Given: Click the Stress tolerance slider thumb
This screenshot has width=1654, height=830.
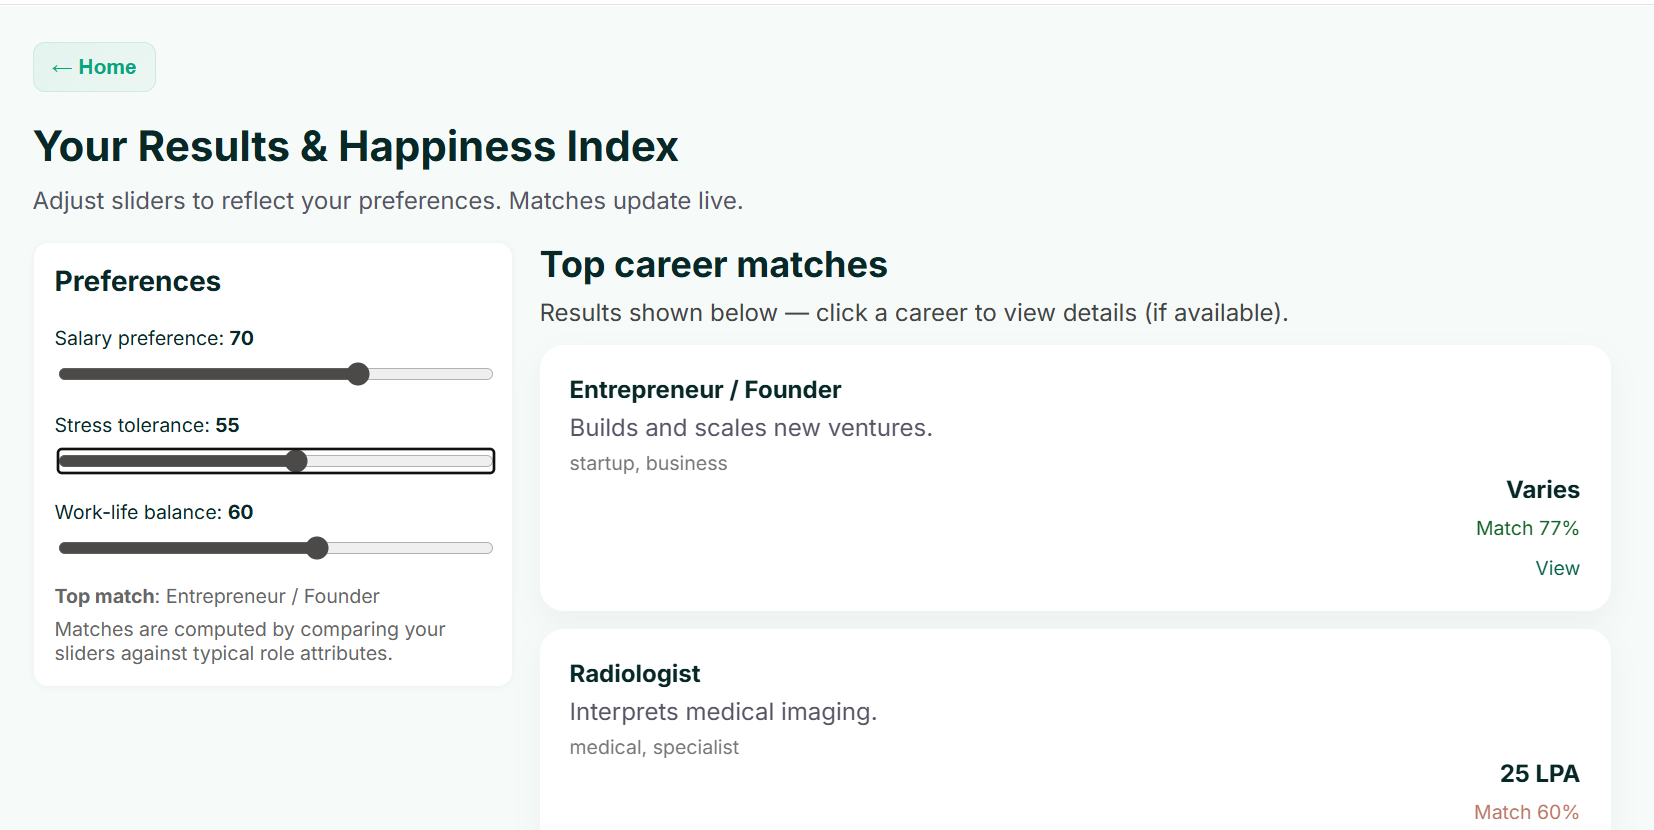Looking at the screenshot, I should (x=297, y=461).
